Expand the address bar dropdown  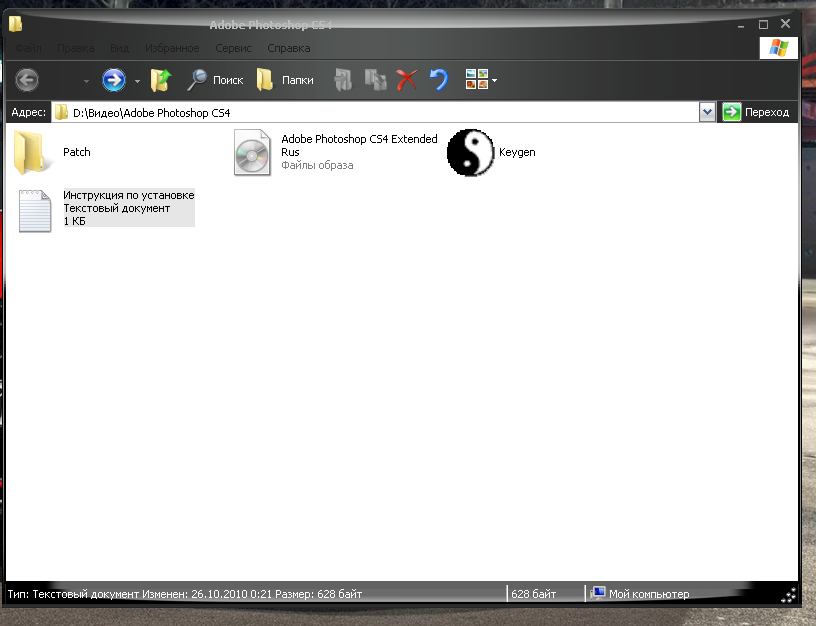coord(707,112)
